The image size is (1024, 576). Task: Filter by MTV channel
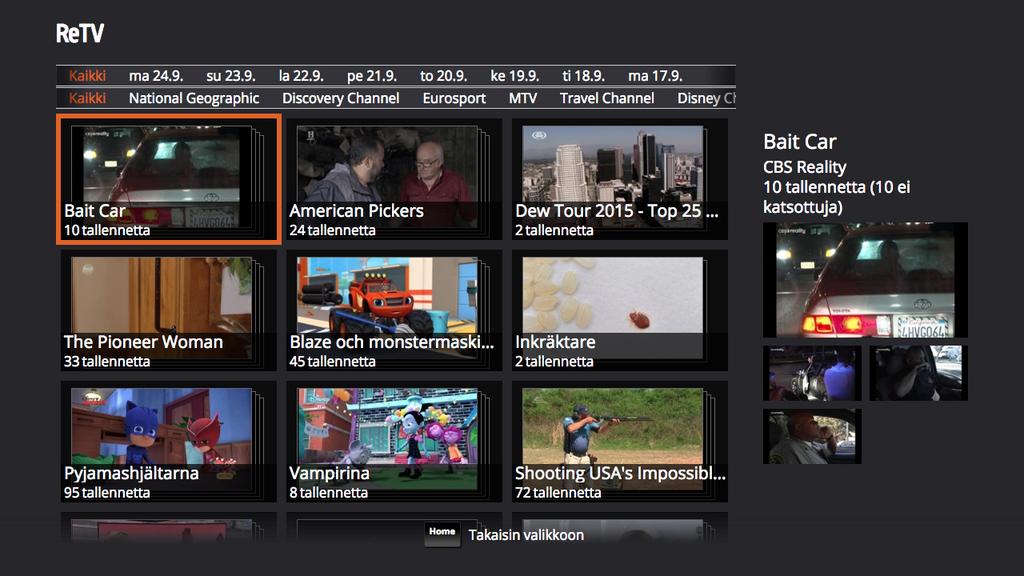pos(522,98)
